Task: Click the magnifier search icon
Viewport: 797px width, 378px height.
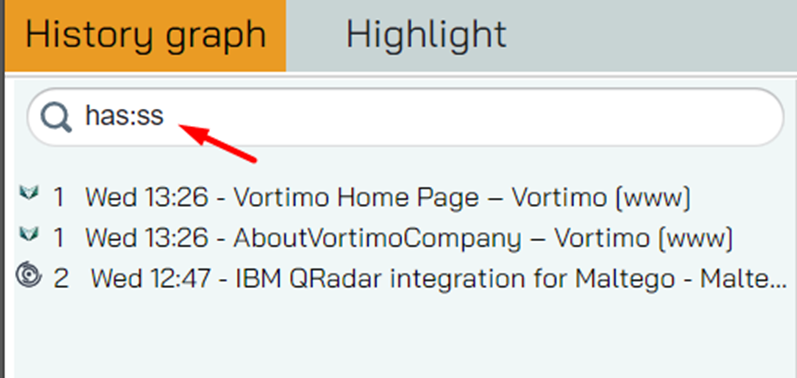Action: 56,118
